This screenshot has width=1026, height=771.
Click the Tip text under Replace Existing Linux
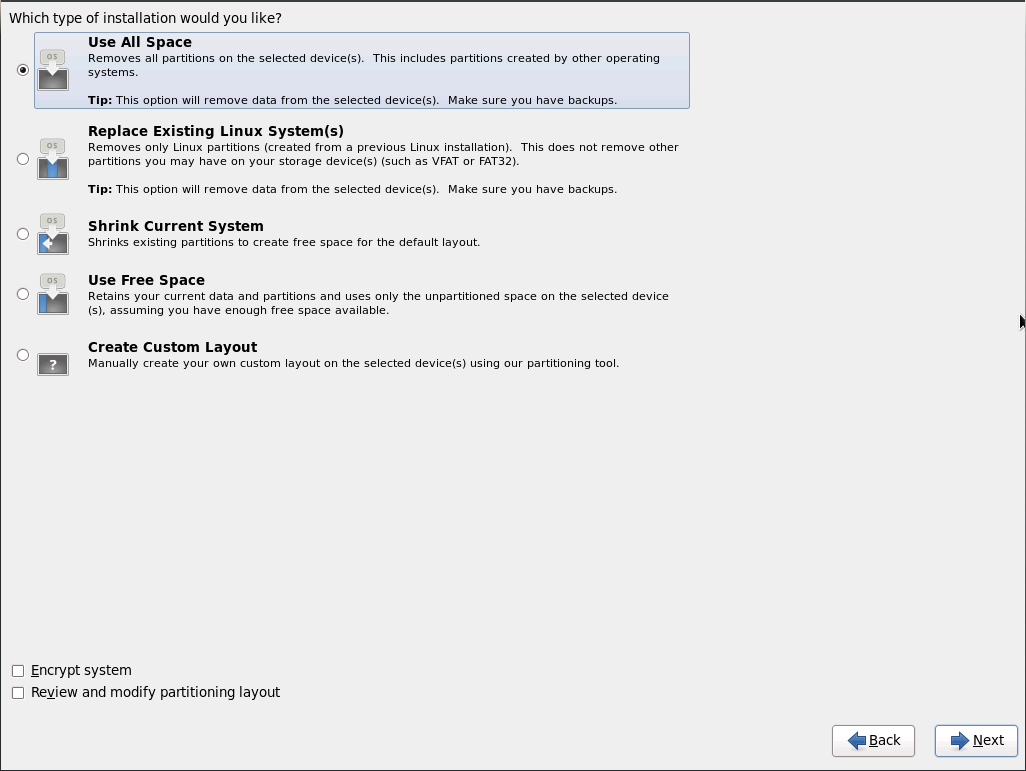[353, 189]
